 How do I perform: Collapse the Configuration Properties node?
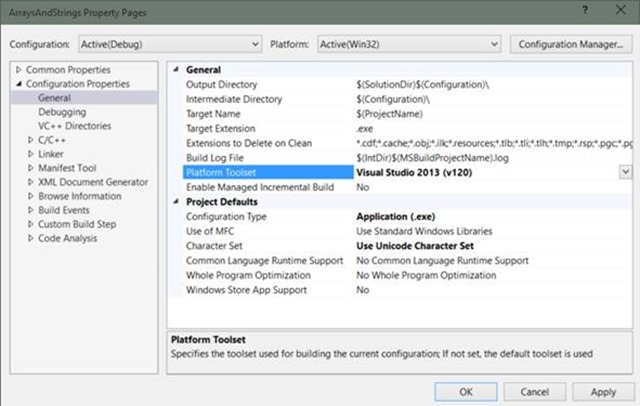tap(19, 84)
